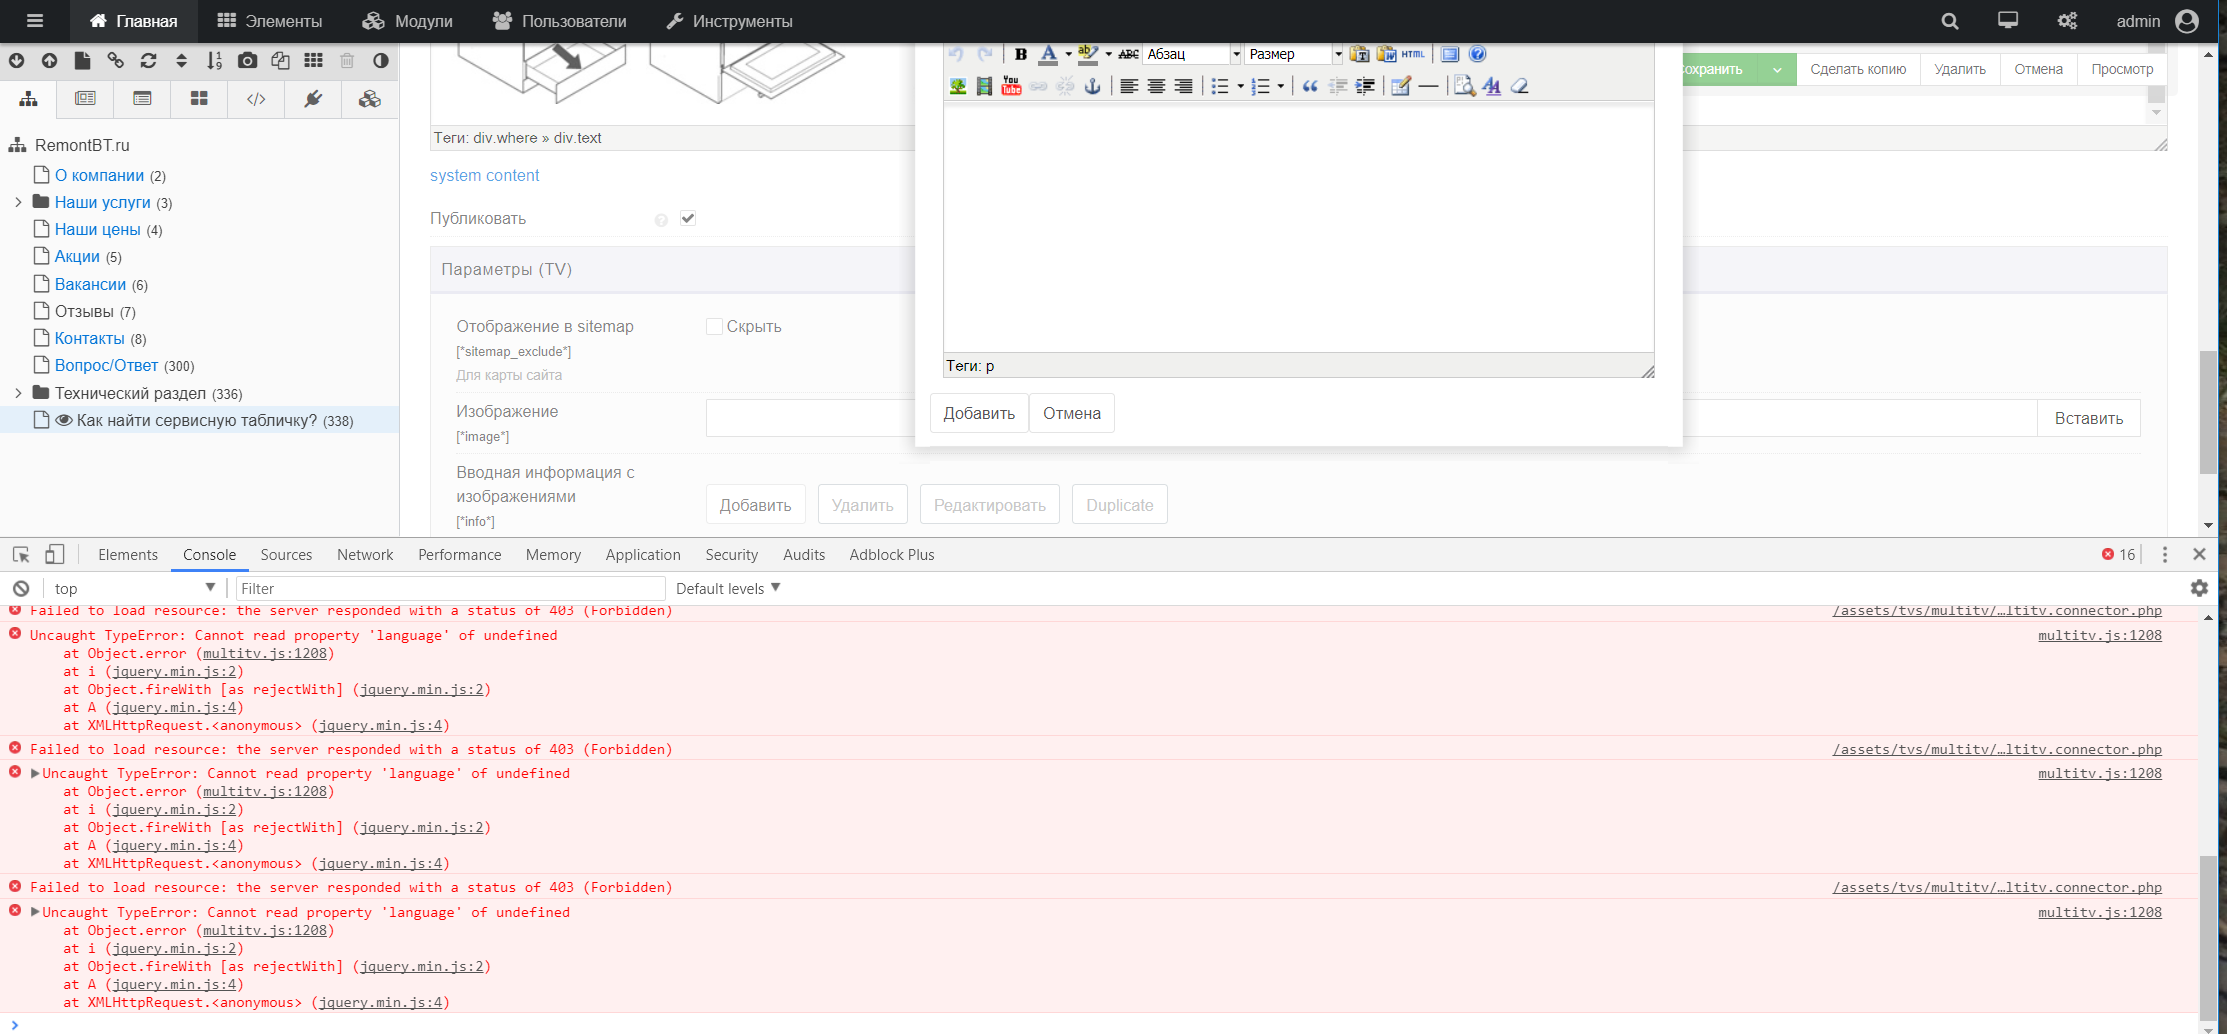Open find and replace magnifier icon
The height and width of the screenshot is (1034, 2227).
(x=1464, y=86)
